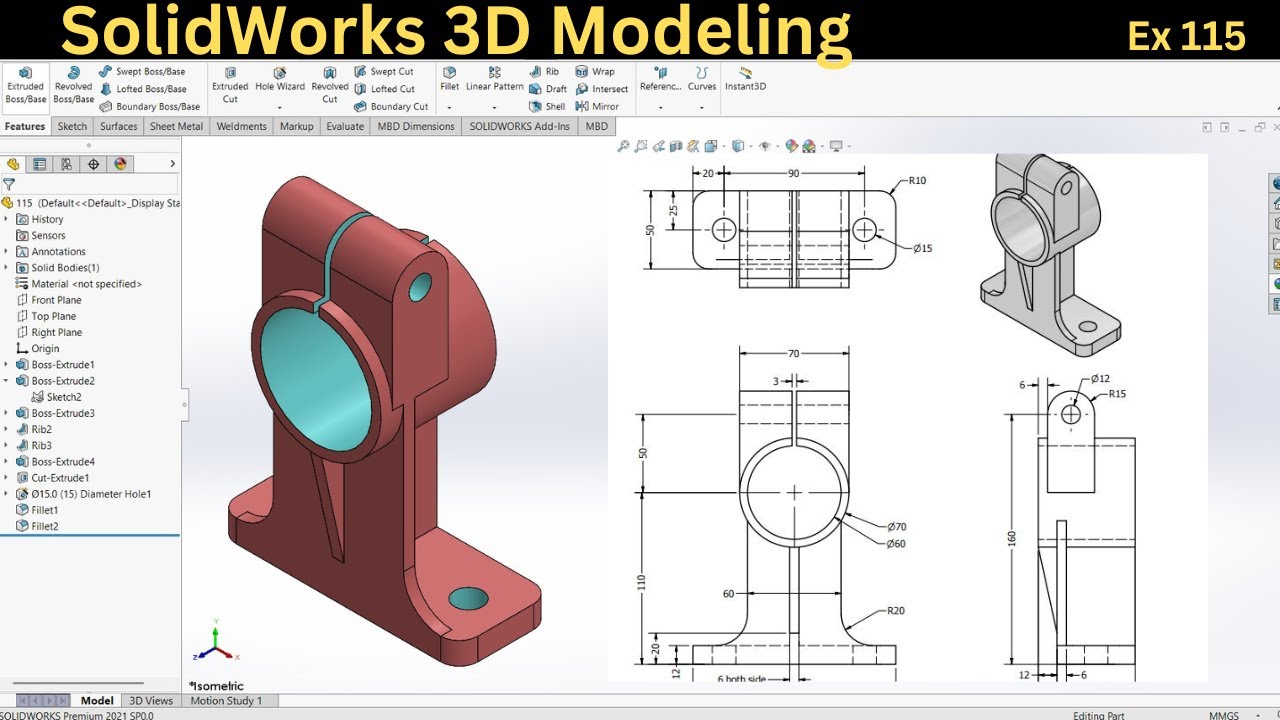Toggle Instant3D on or off
The height and width of the screenshot is (720, 1280).
pos(745,79)
